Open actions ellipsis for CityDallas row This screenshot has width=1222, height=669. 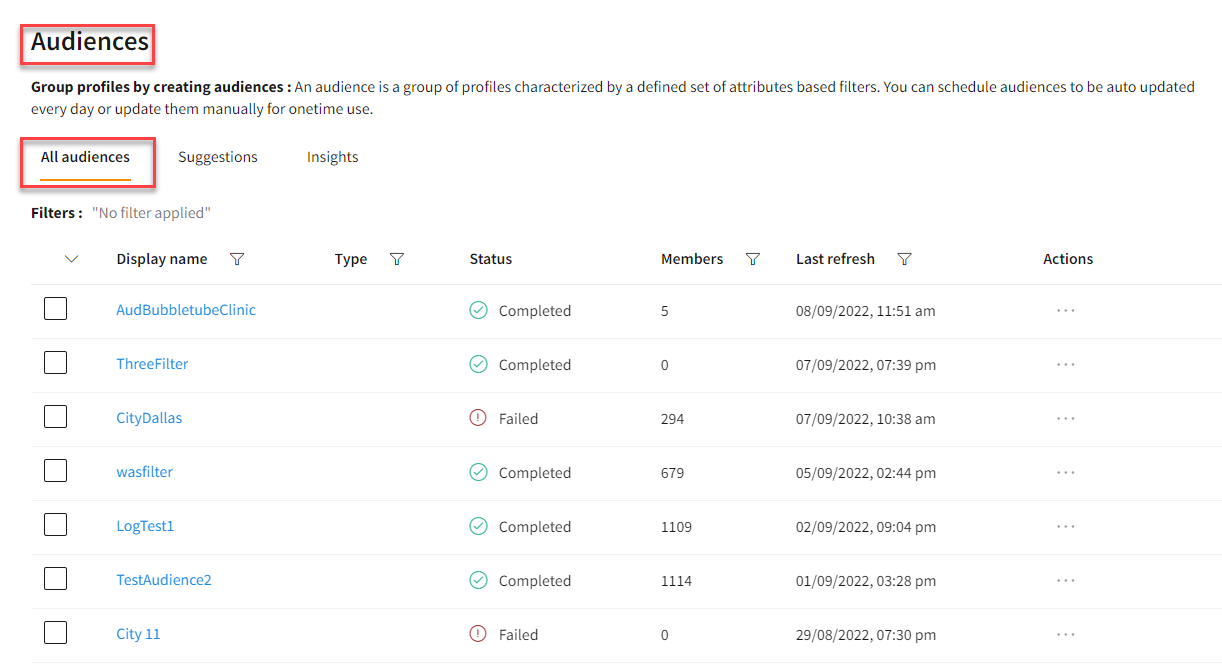[1065, 419]
